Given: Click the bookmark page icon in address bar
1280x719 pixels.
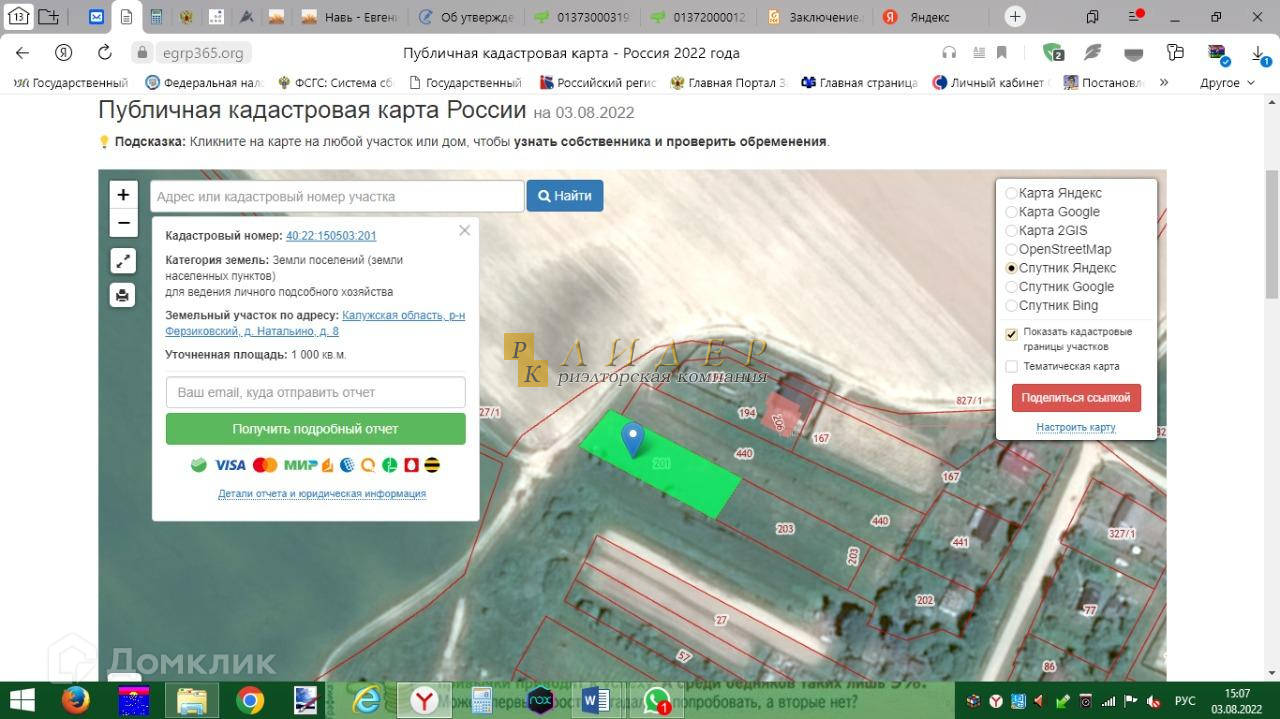Looking at the screenshot, I should point(1001,53).
